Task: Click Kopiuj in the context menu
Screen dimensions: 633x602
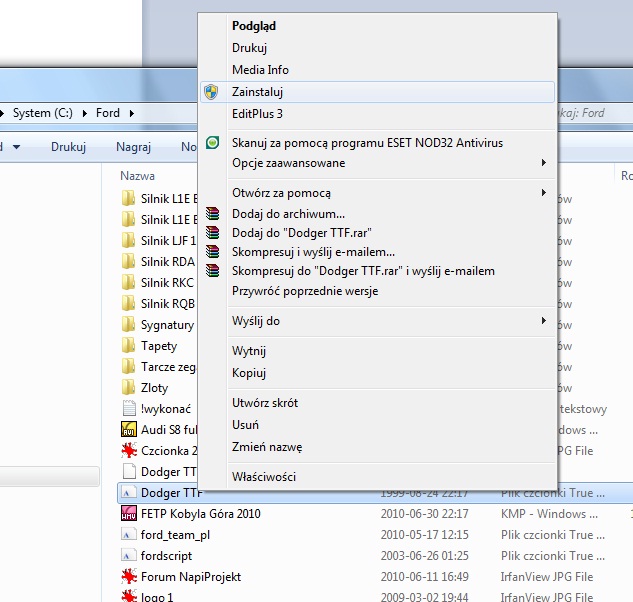Action: (x=249, y=373)
